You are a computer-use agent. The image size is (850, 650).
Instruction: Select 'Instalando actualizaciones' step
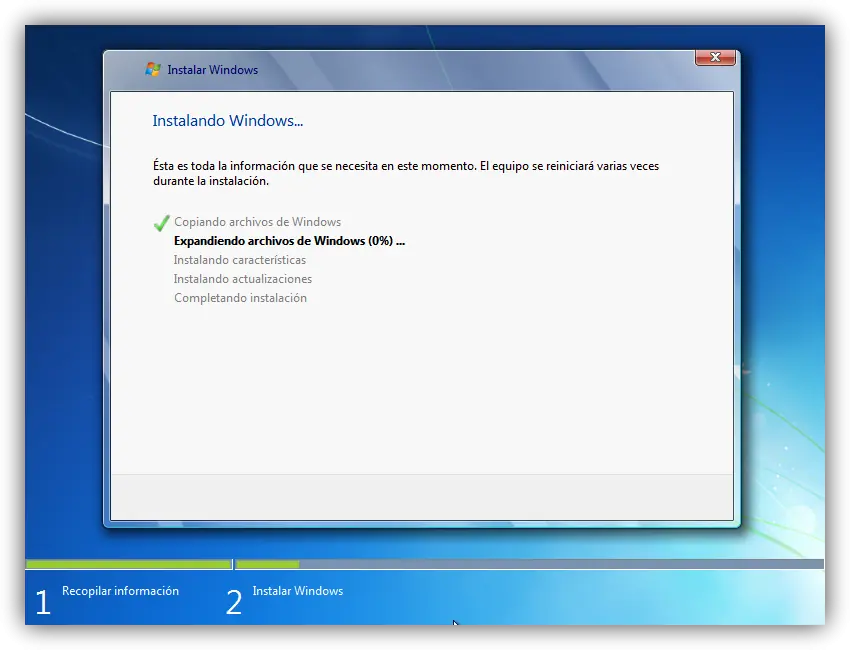243,279
